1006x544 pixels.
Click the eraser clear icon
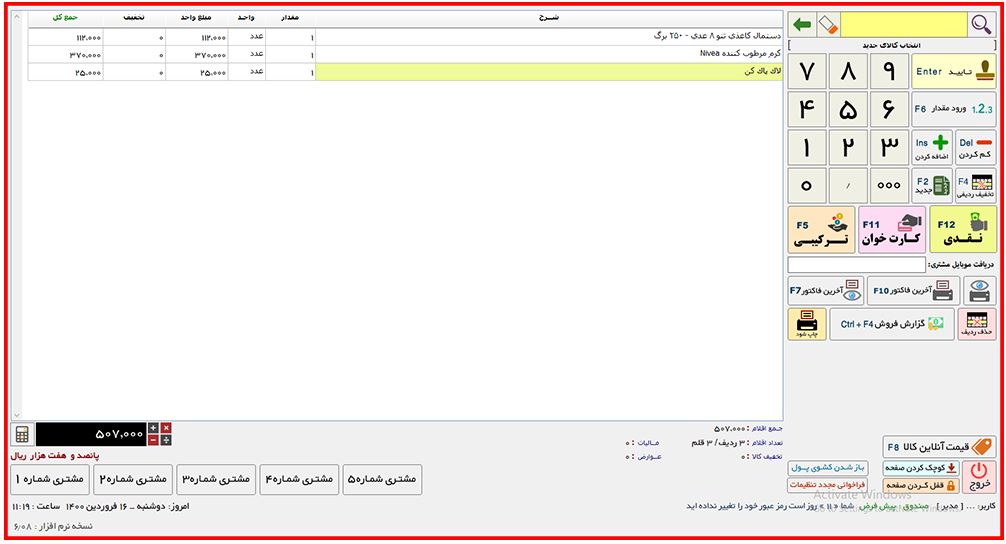tap(827, 24)
